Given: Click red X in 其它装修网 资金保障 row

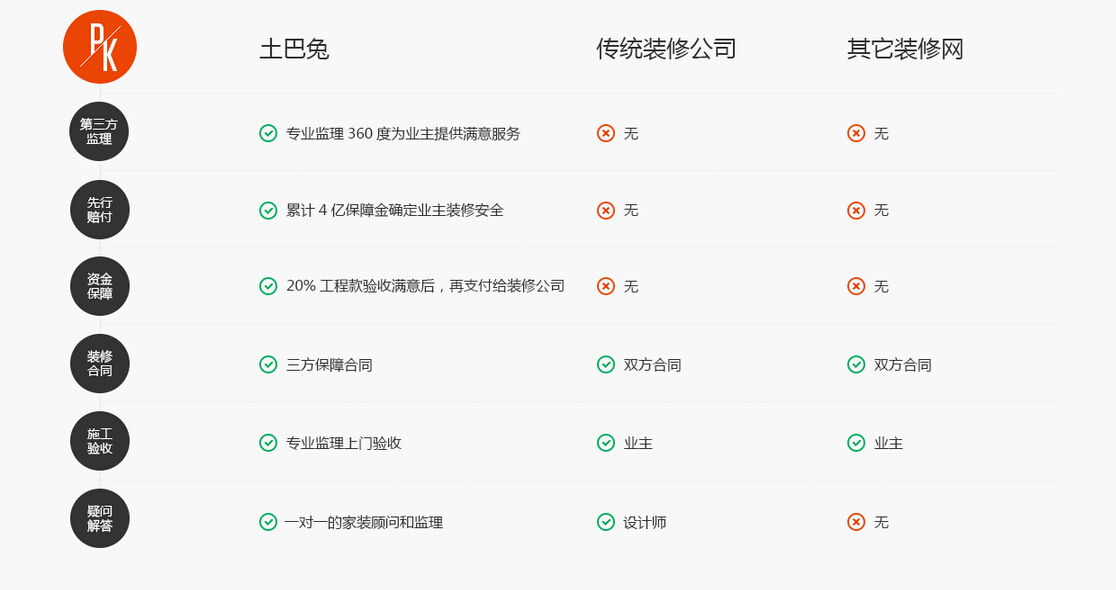Looking at the screenshot, I should [856, 286].
